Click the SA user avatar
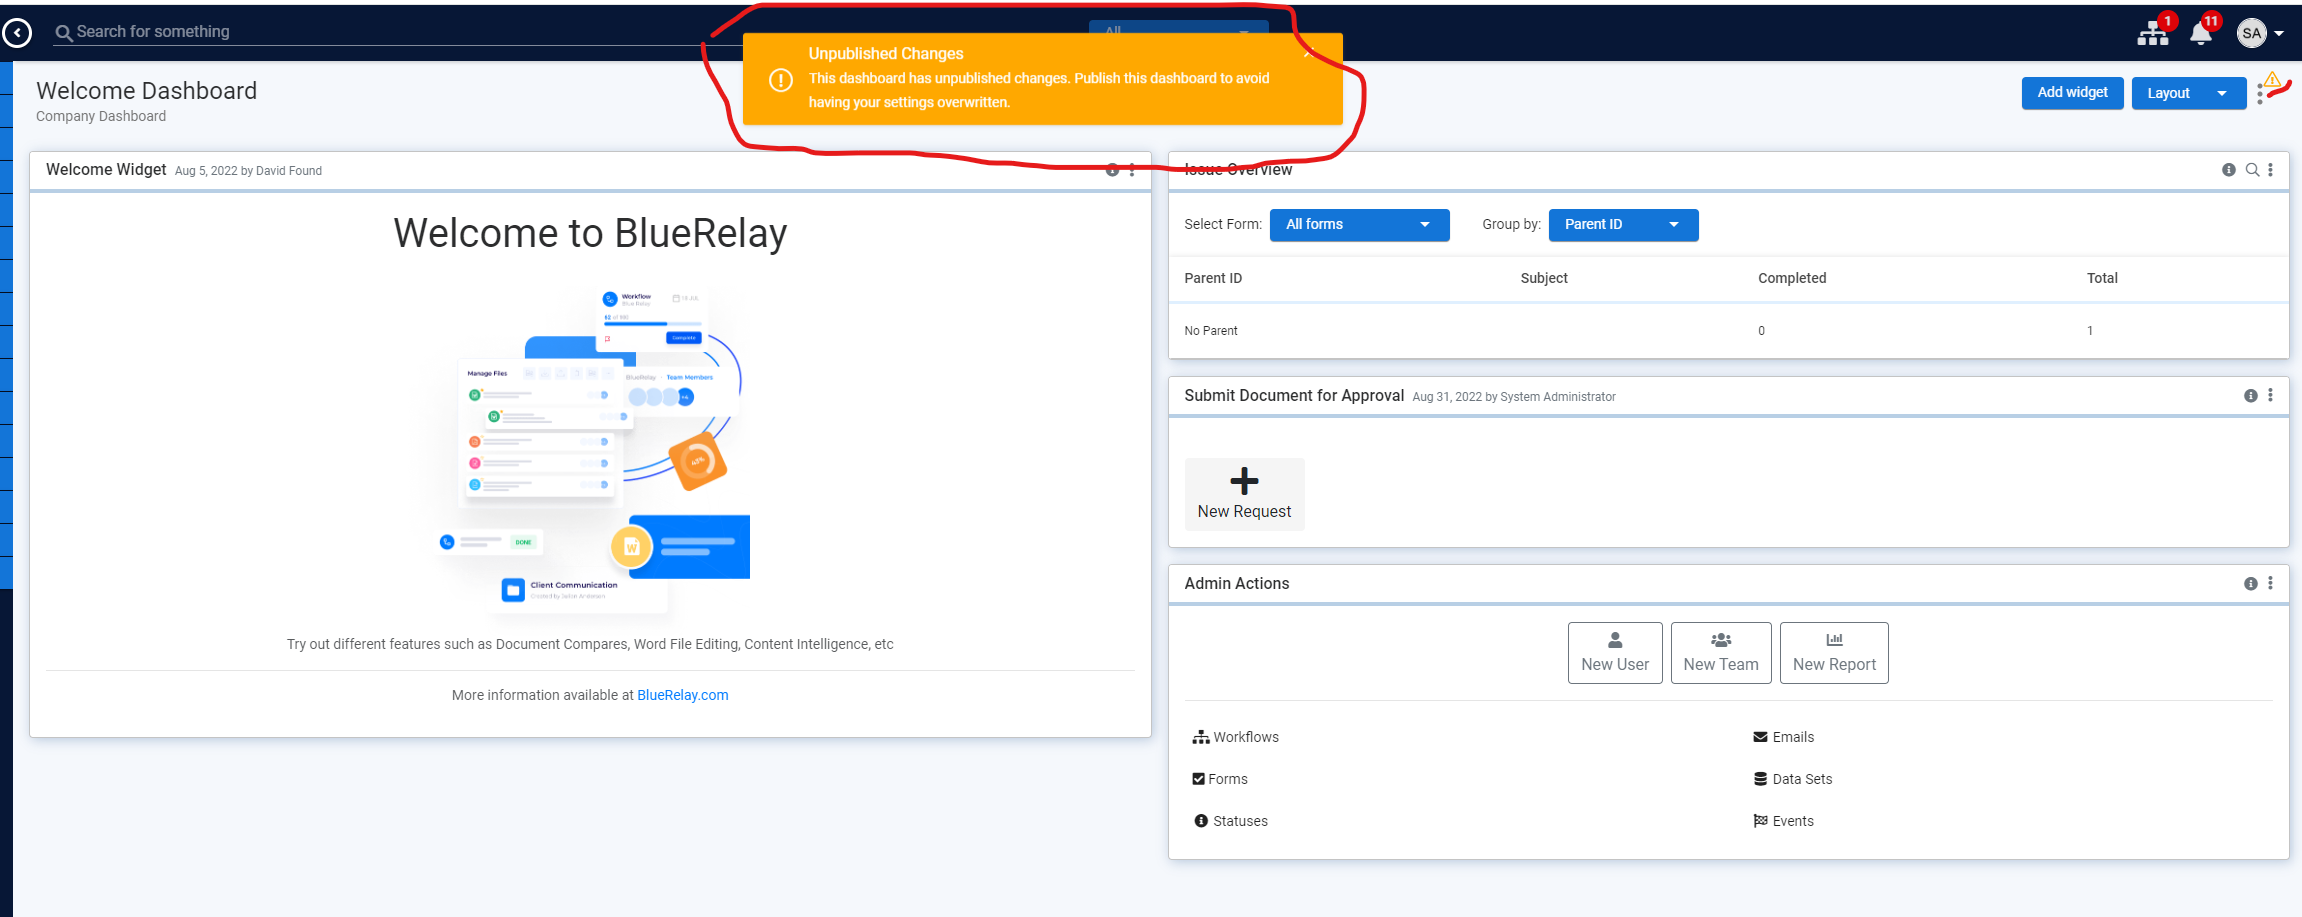Screen dimensions: 2302x917 pyautogui.click(x=2251, y=33)
